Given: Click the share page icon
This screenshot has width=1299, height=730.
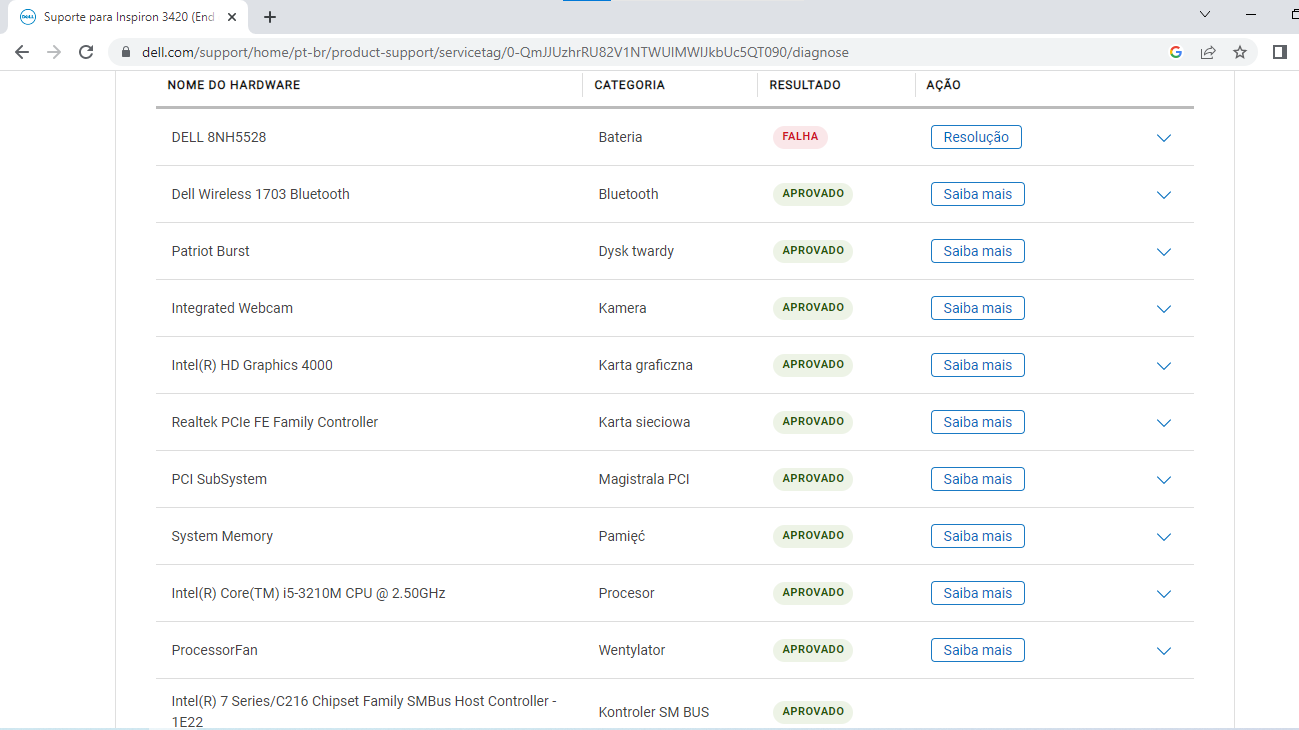Looking at the screenshot, I should pyautogui.click(x=1208, y=52).
